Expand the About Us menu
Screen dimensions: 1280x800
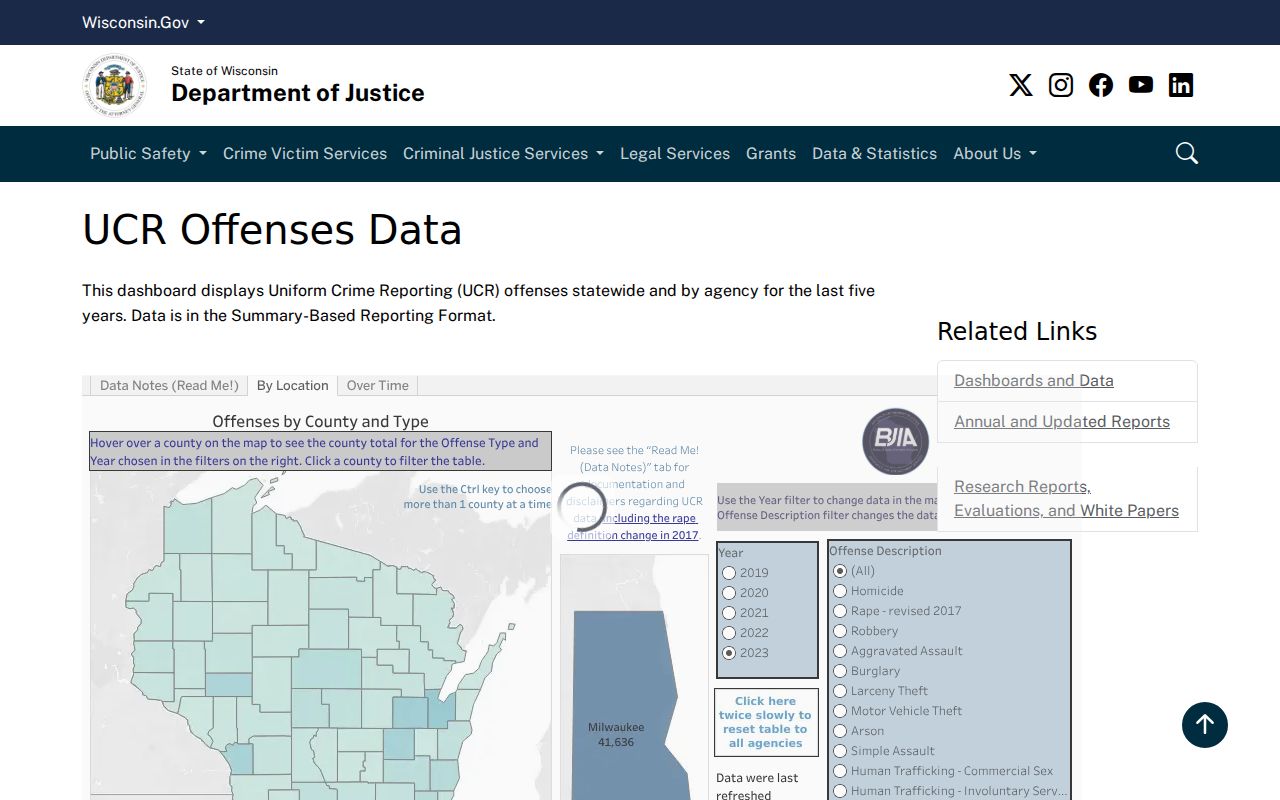point(995,153)
